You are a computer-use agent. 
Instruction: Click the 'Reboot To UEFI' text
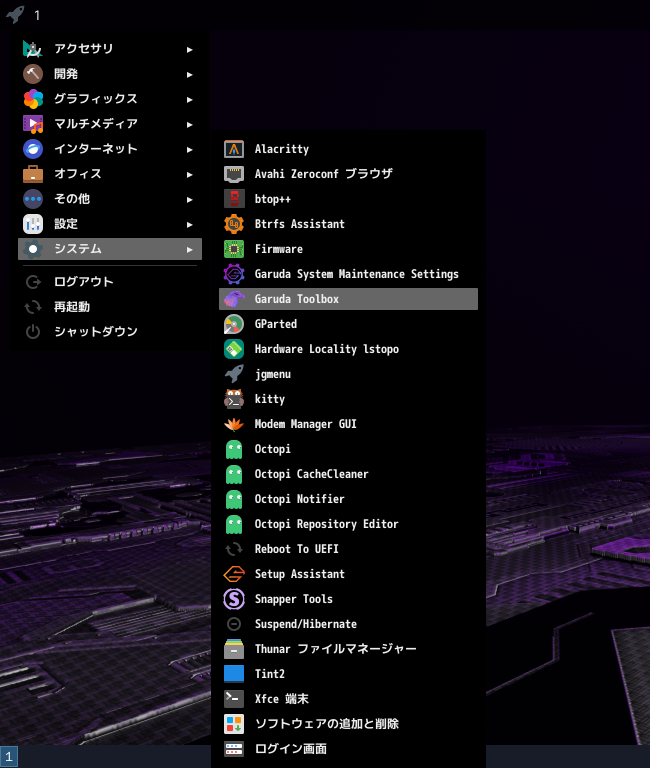pos(296,549)
